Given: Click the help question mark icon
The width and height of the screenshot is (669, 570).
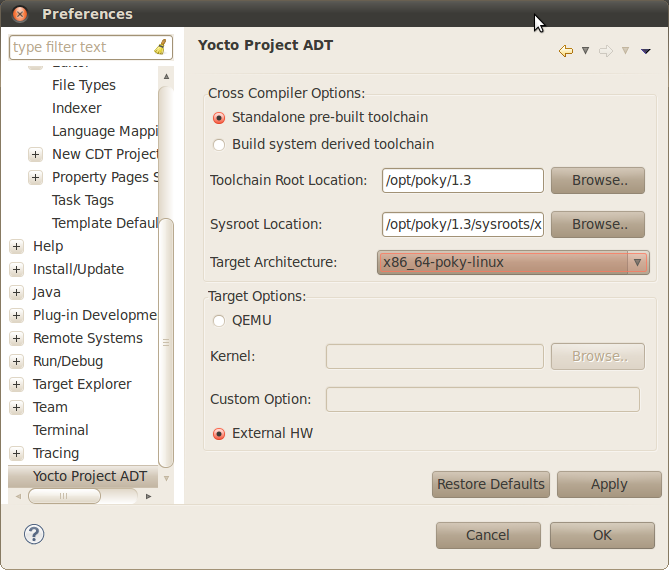Looking at the screenshot, I should coord(35,534).
